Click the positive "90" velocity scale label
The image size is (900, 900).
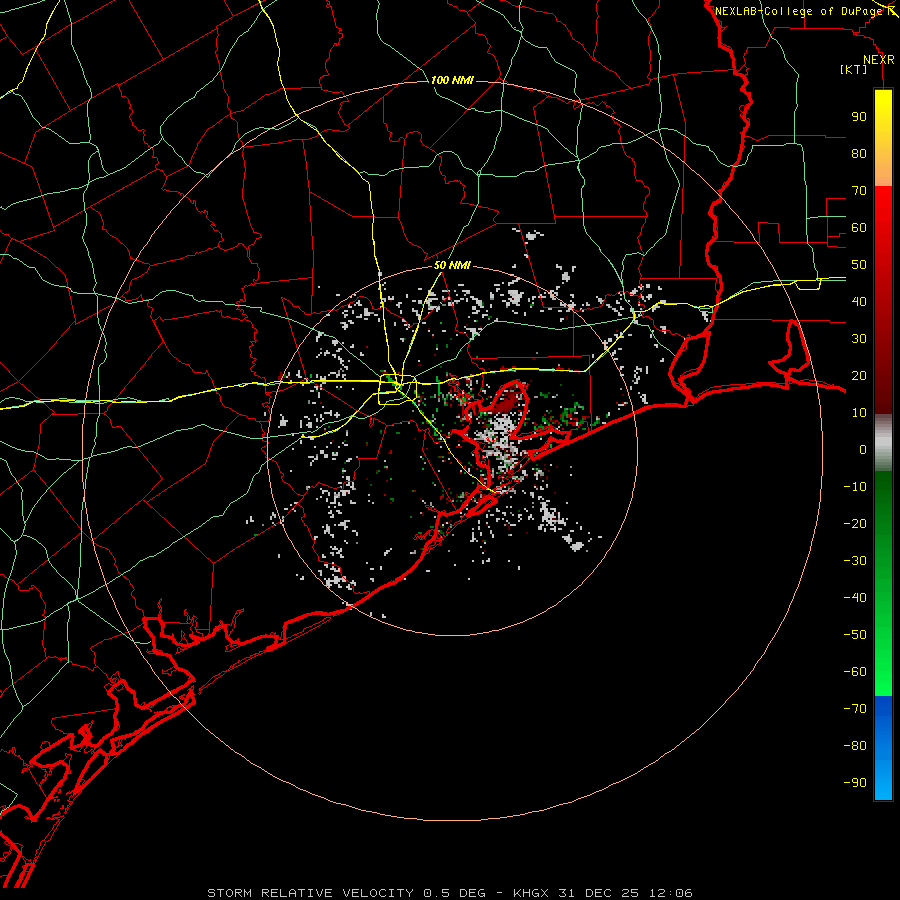[x=859, y=117]
